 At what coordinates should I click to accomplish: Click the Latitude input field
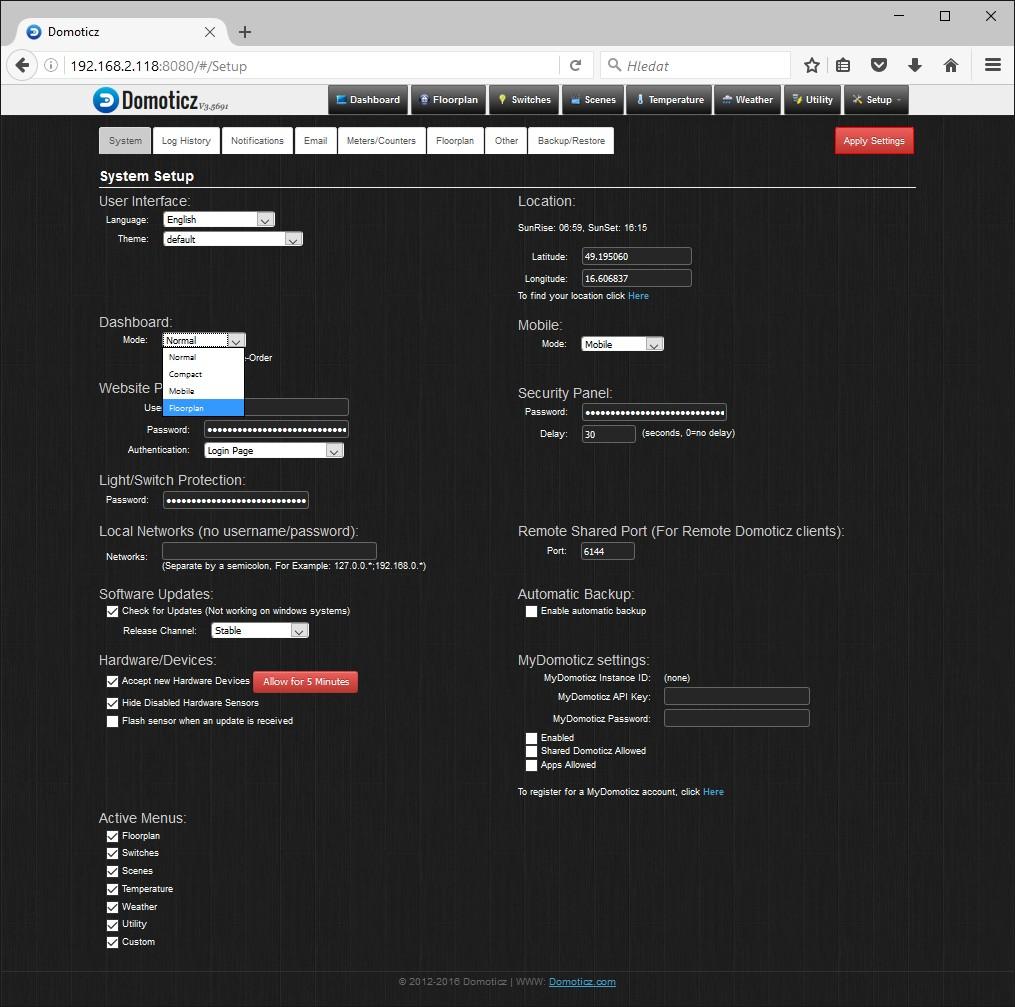point(636,256)
